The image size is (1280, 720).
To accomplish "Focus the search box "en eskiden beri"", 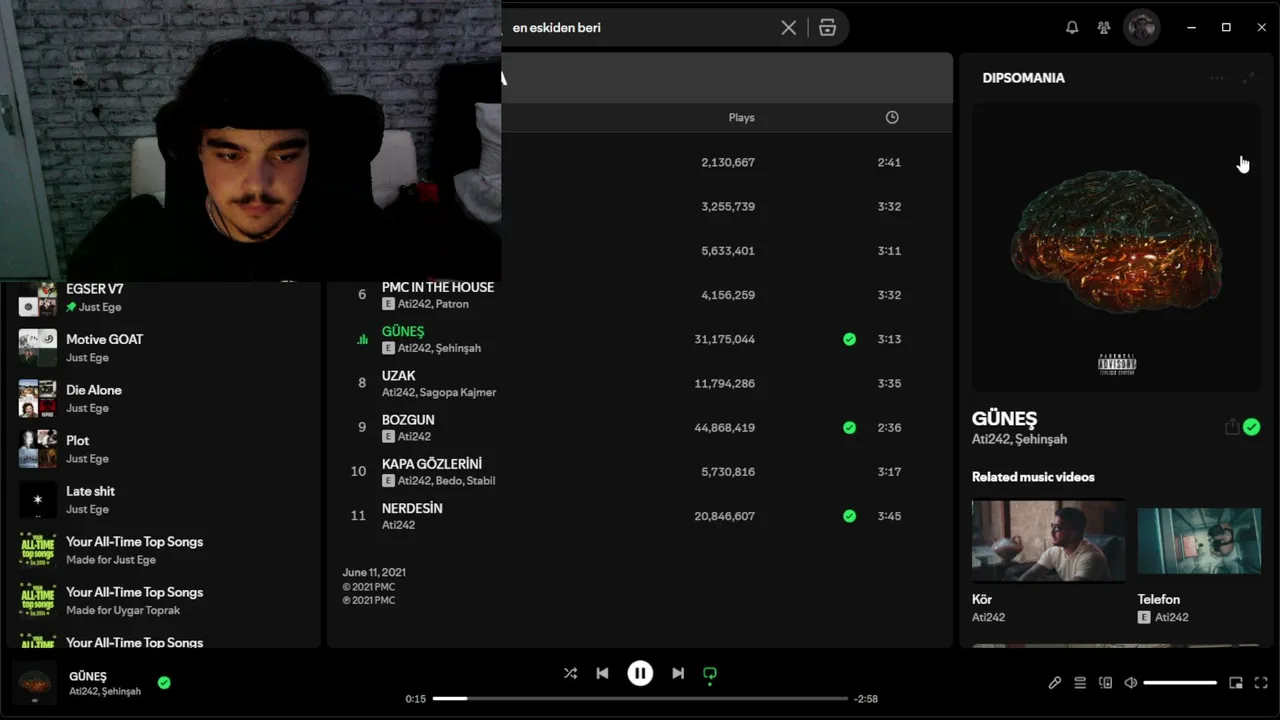I will [x=640, y=28].
